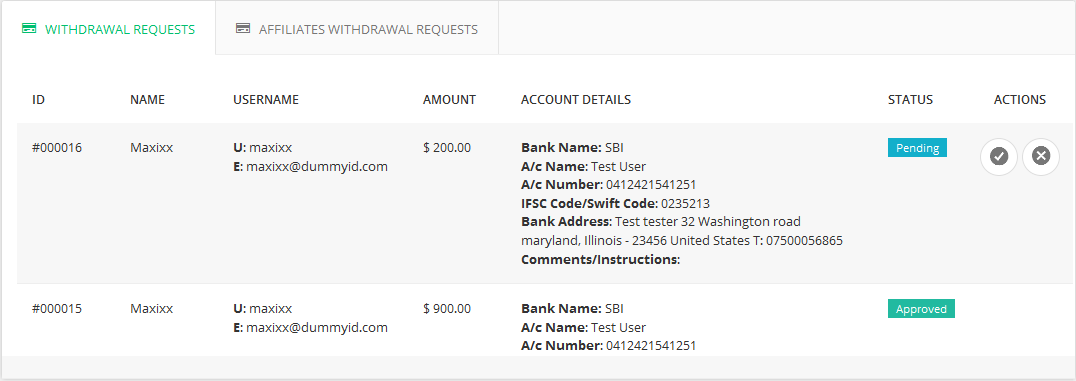The width and height of the screenshot is (1076, 381).
Task: Click the ID column header
Action: point(38,100)
